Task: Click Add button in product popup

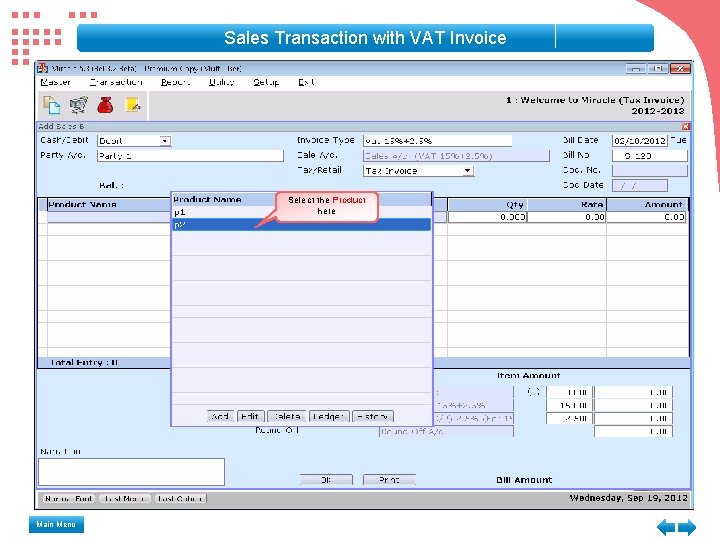Action: (220, 416)
